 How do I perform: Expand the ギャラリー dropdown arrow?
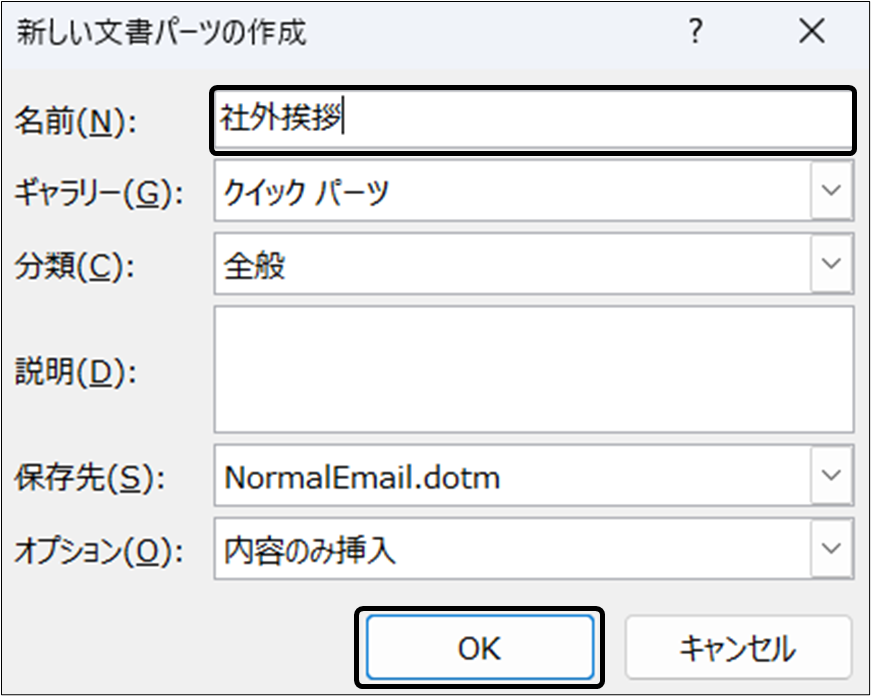pos(832,191)
